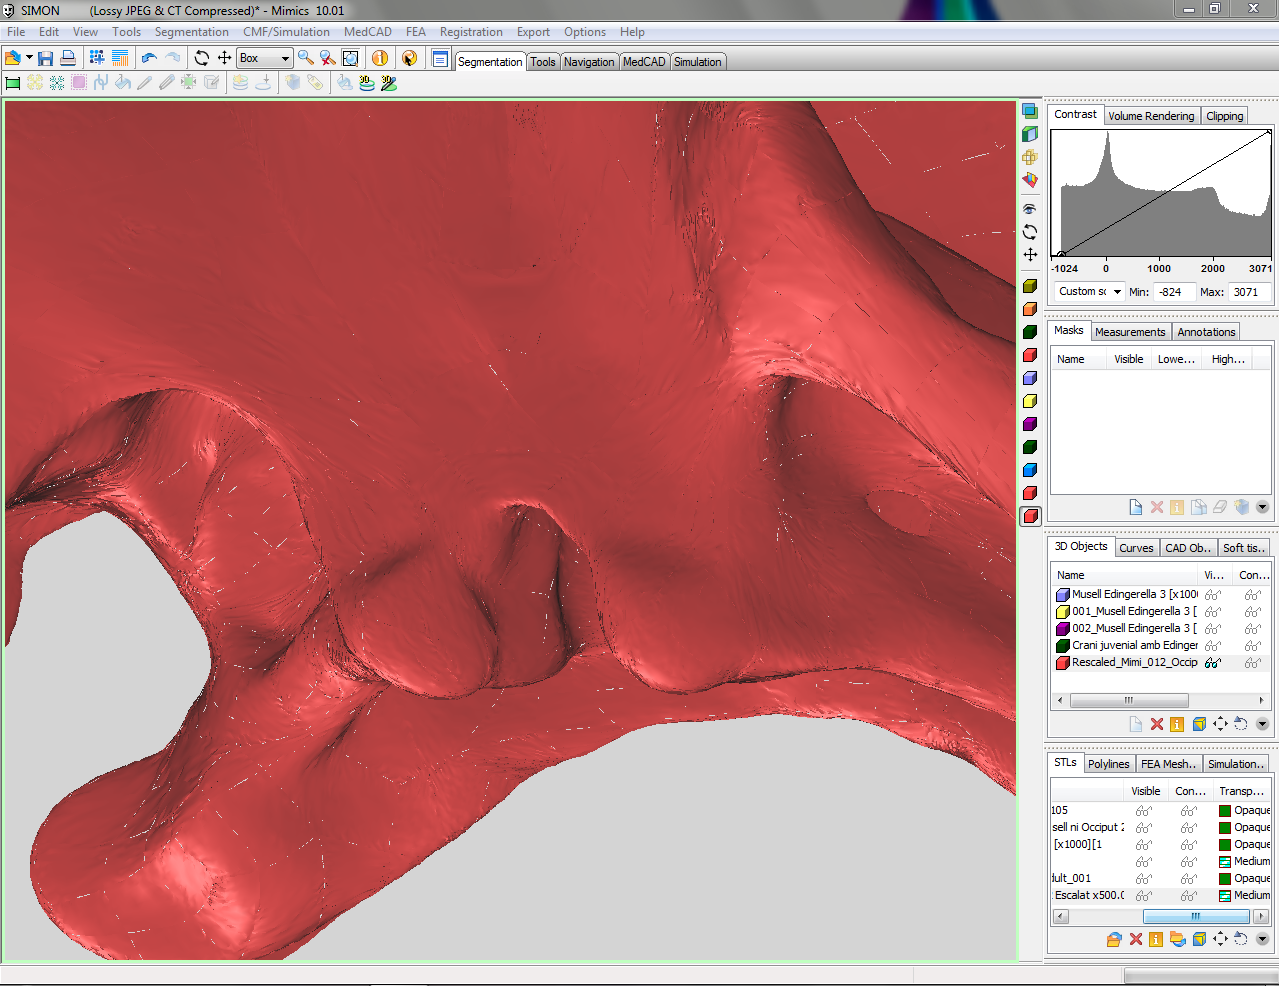Open the Curves tab in objects panel
1279x986 pixels.
1136,548
